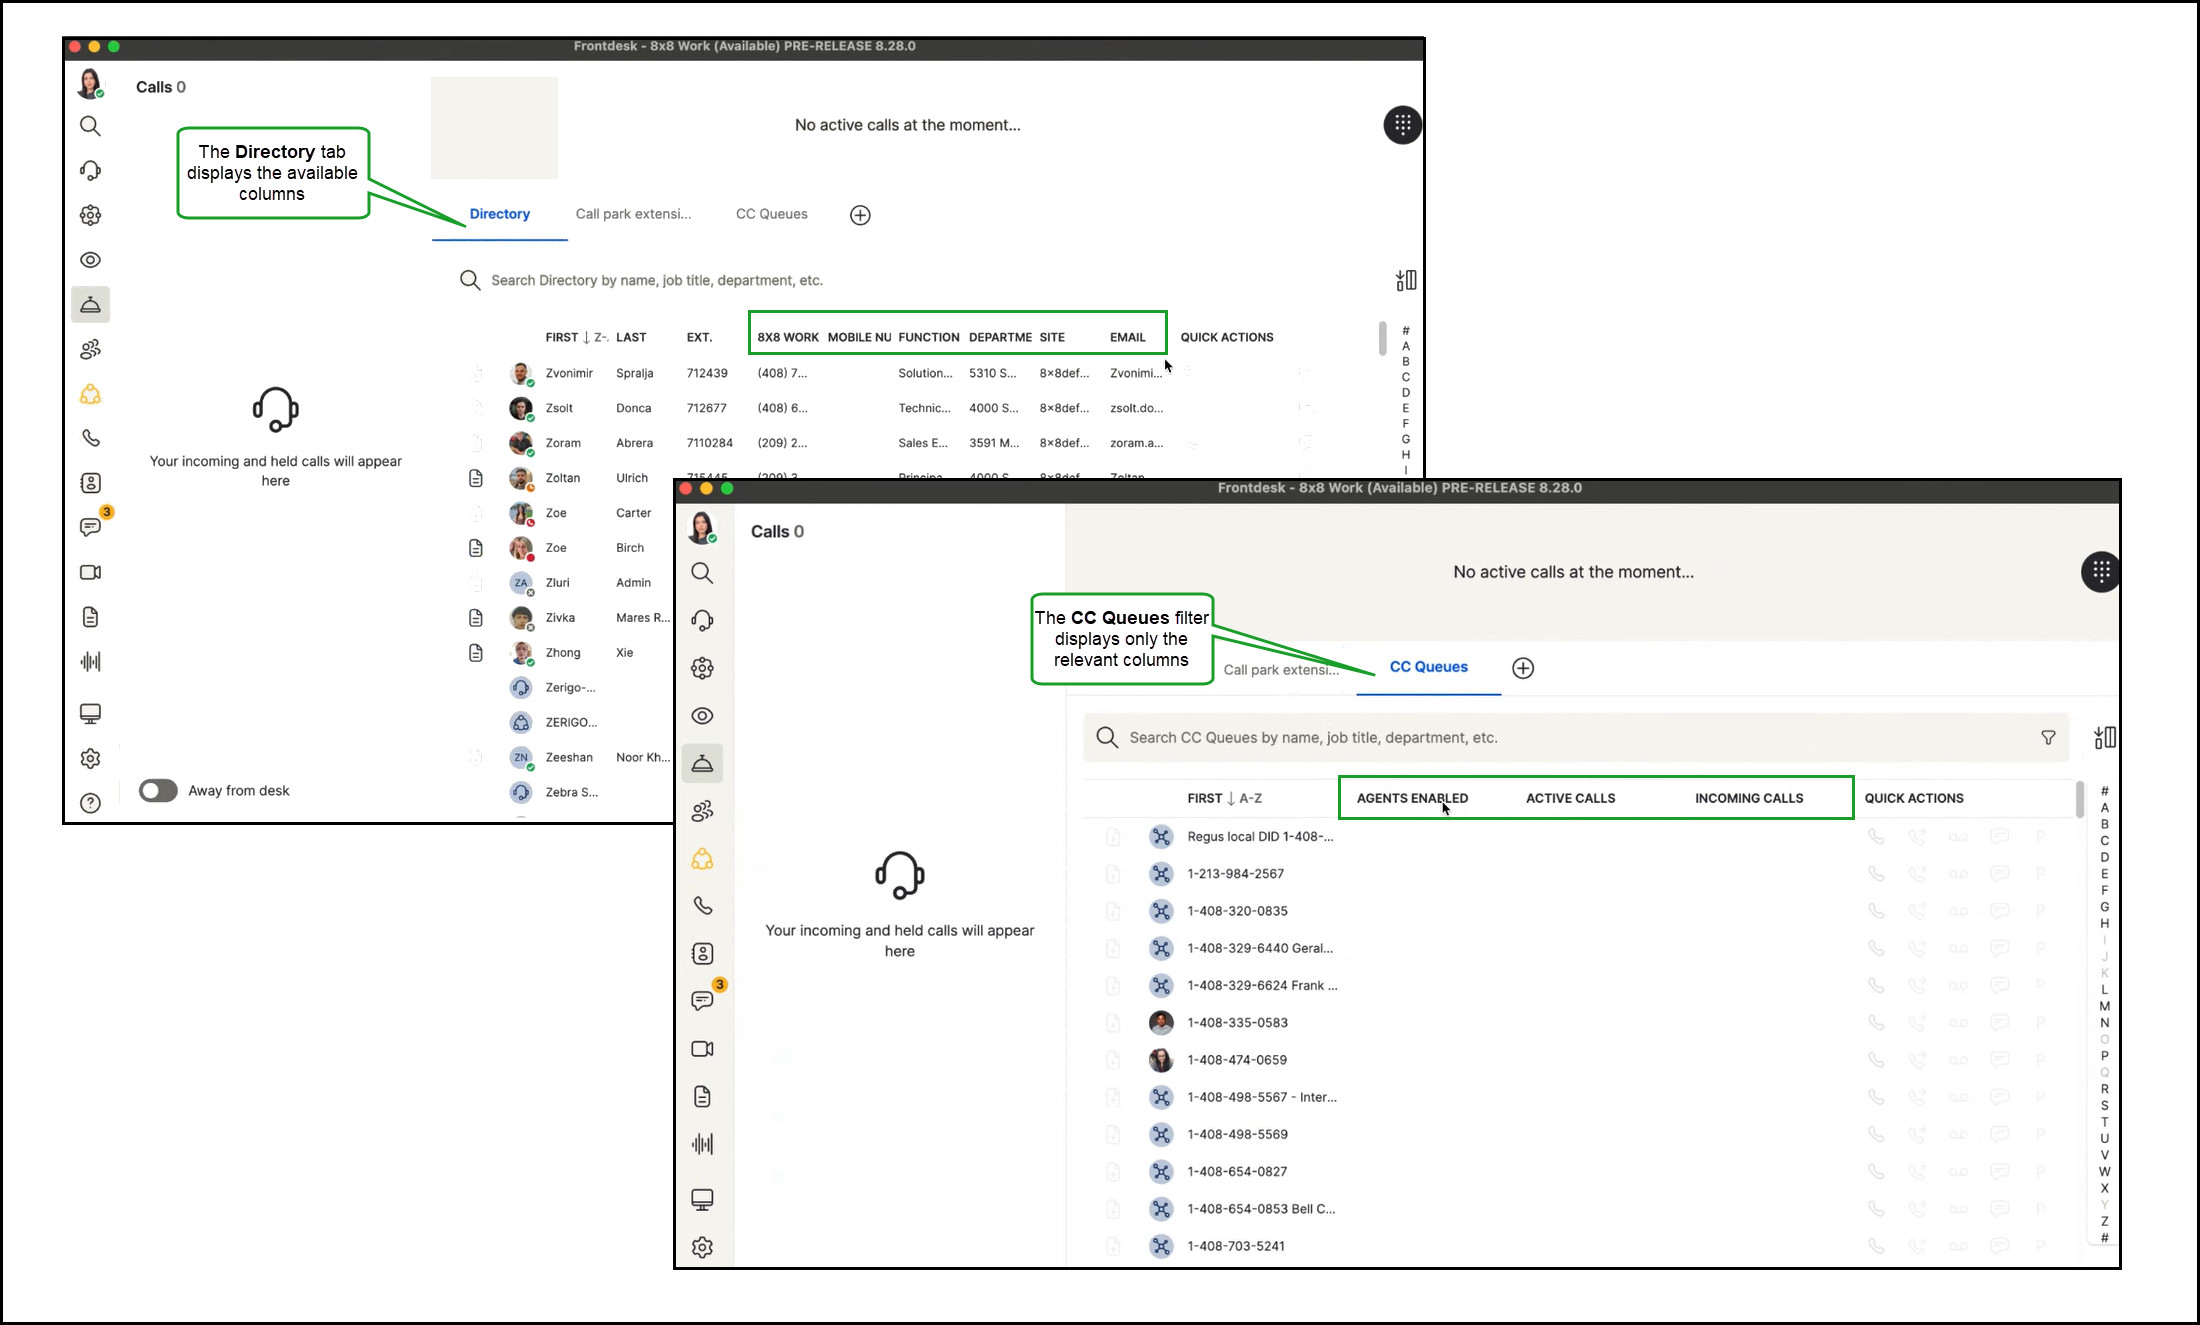Select the Call park extensions tab in the back window
The image size is (2200, 1325).
tap(633, 214)
